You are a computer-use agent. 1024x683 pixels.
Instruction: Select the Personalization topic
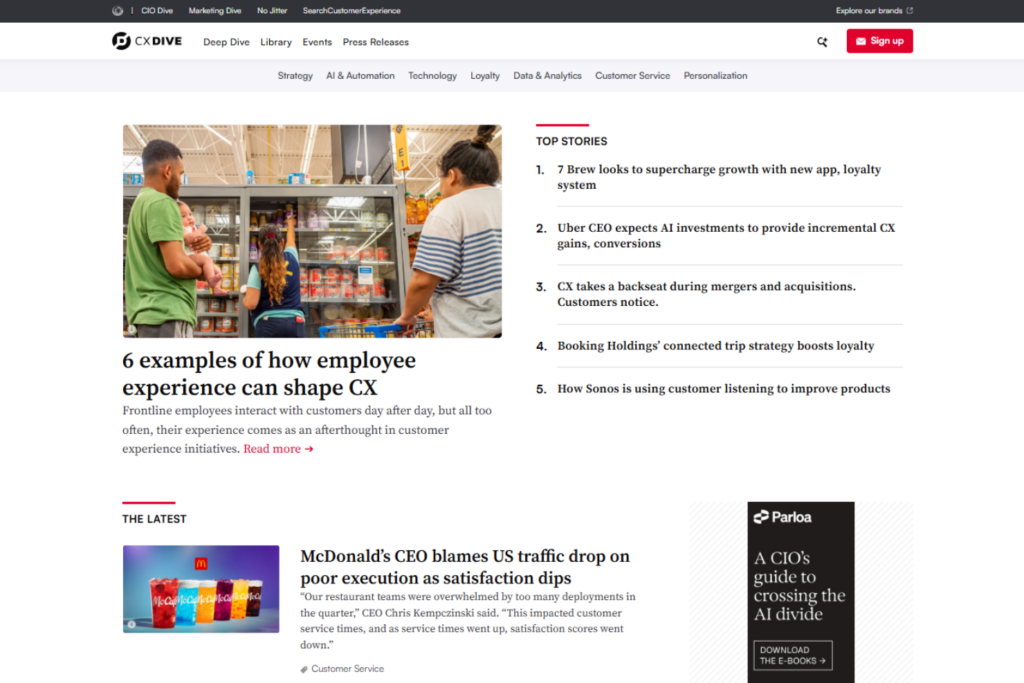(x=715, y=76)
